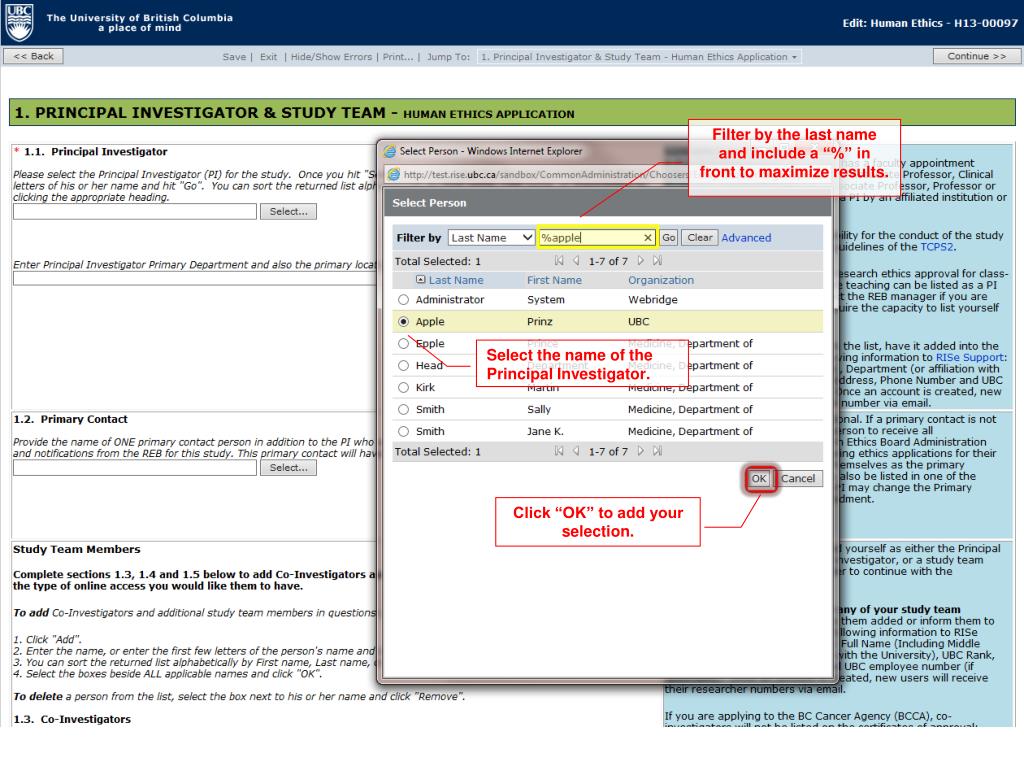
Task: Click the Clear button in filter row
Action: pos(699,238)
